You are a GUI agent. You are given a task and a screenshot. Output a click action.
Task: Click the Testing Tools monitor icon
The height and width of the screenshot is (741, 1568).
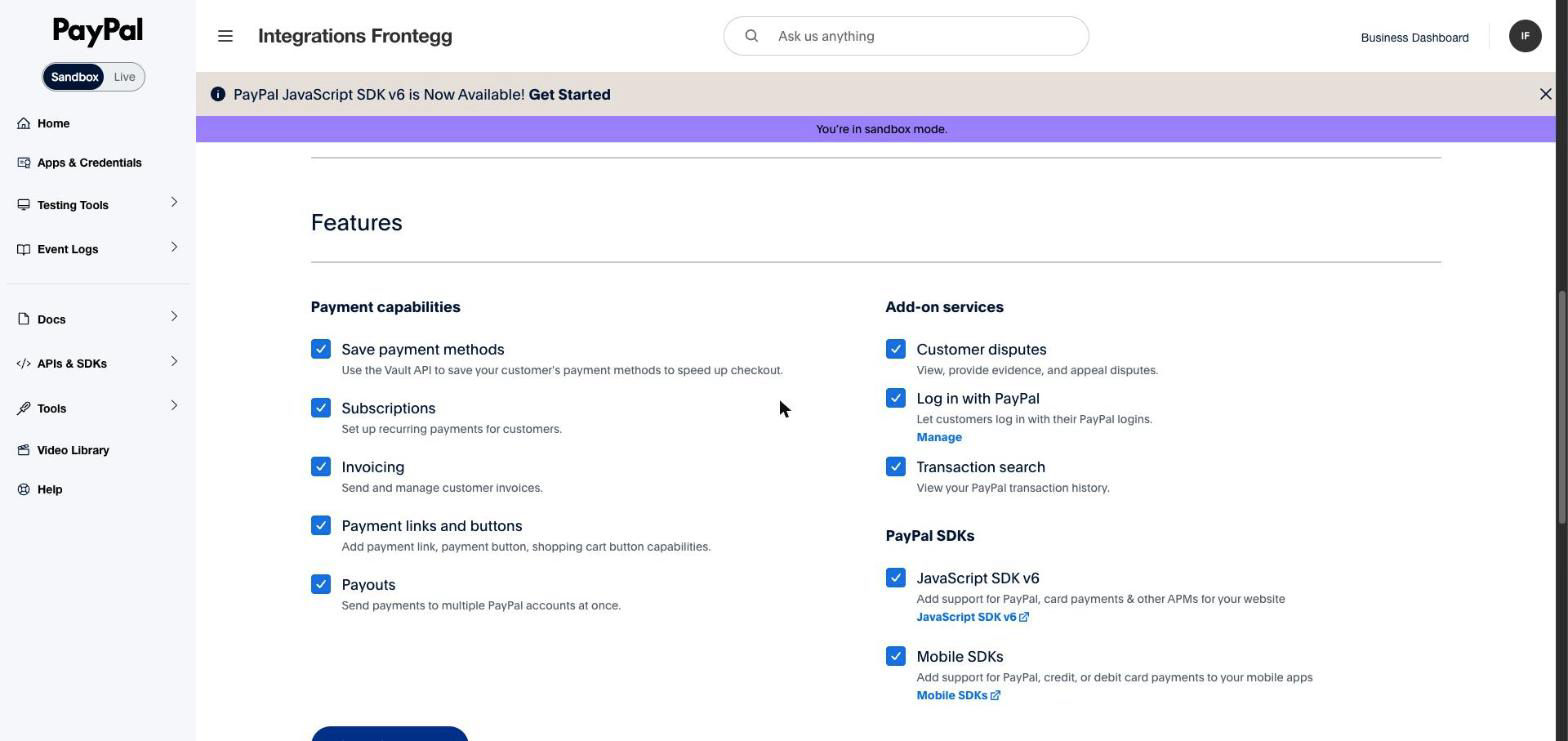[24, 205]
